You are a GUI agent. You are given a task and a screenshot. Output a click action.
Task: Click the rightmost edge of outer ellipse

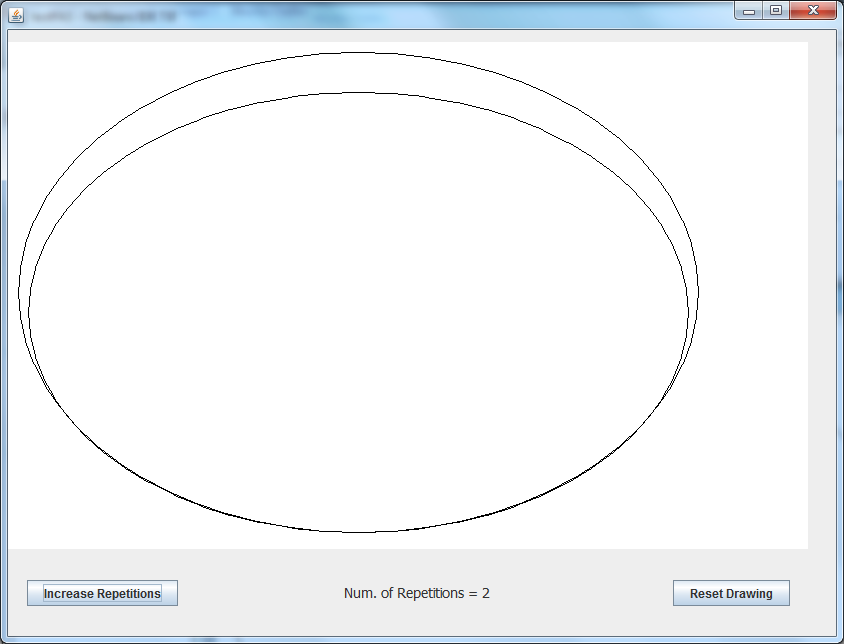point(698,292)
